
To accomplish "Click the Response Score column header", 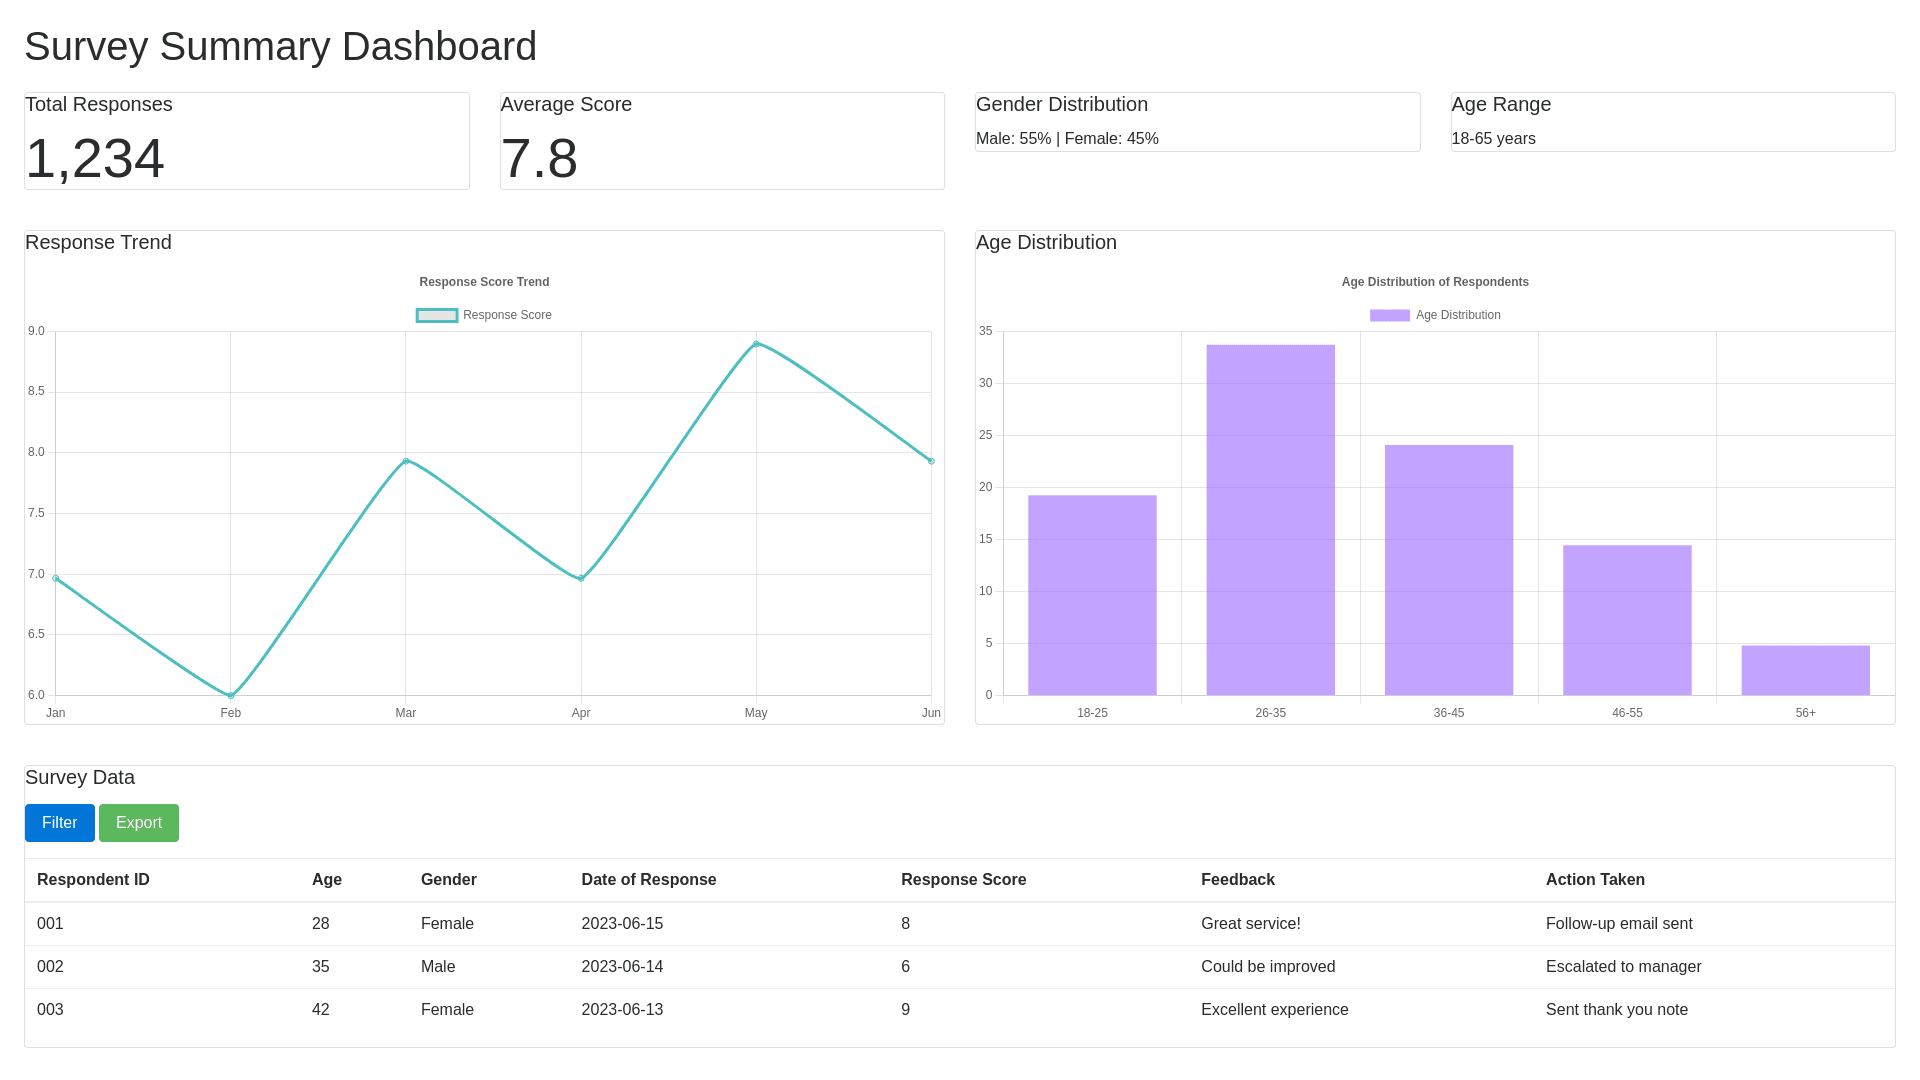I will [963, 880].
